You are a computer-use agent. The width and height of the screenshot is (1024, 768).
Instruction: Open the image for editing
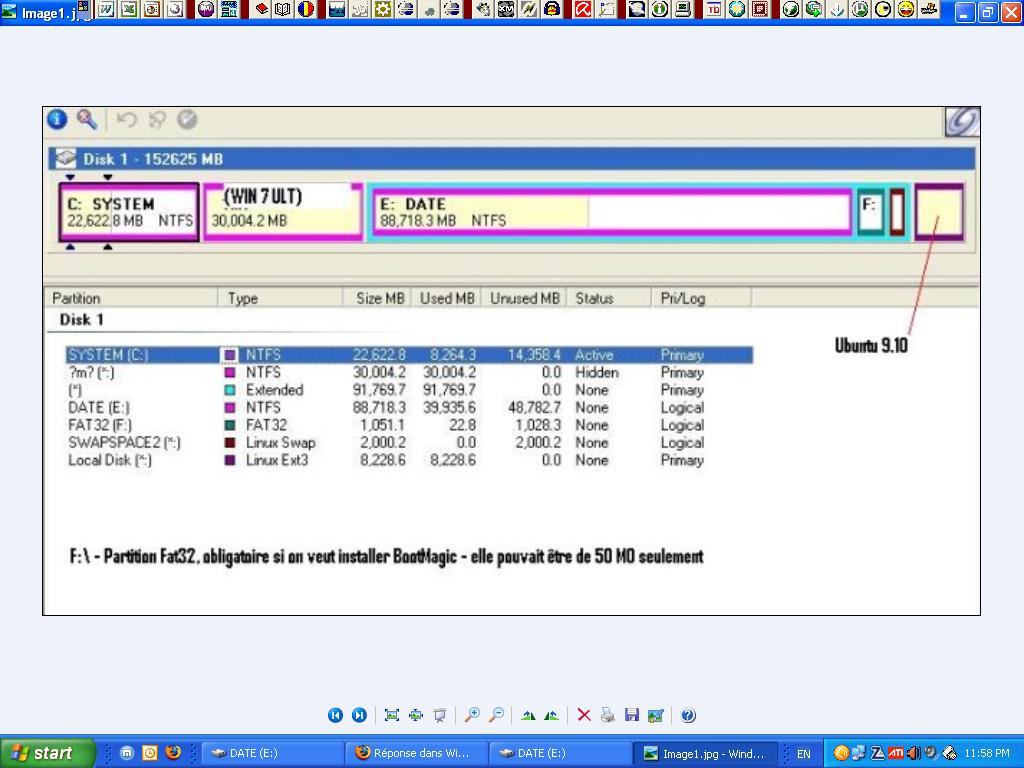click(655, 715)
